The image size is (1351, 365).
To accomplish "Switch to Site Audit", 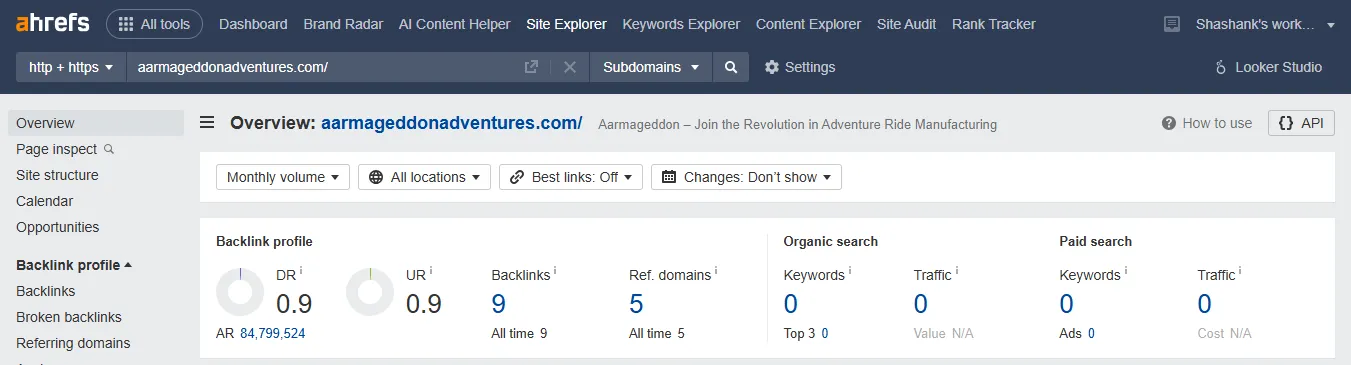I will pyautogui.click(x=907, y=24).
